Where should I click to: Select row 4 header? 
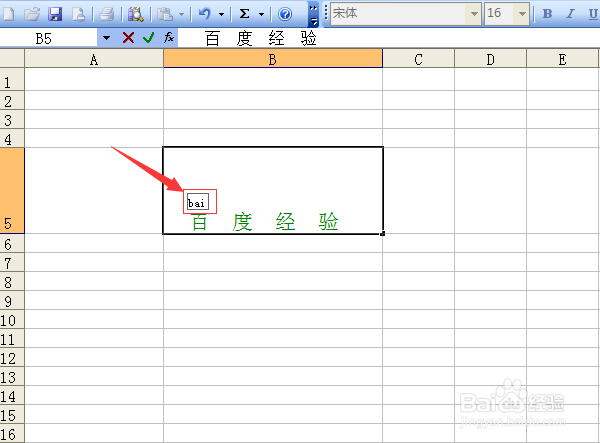coord(12,138)
